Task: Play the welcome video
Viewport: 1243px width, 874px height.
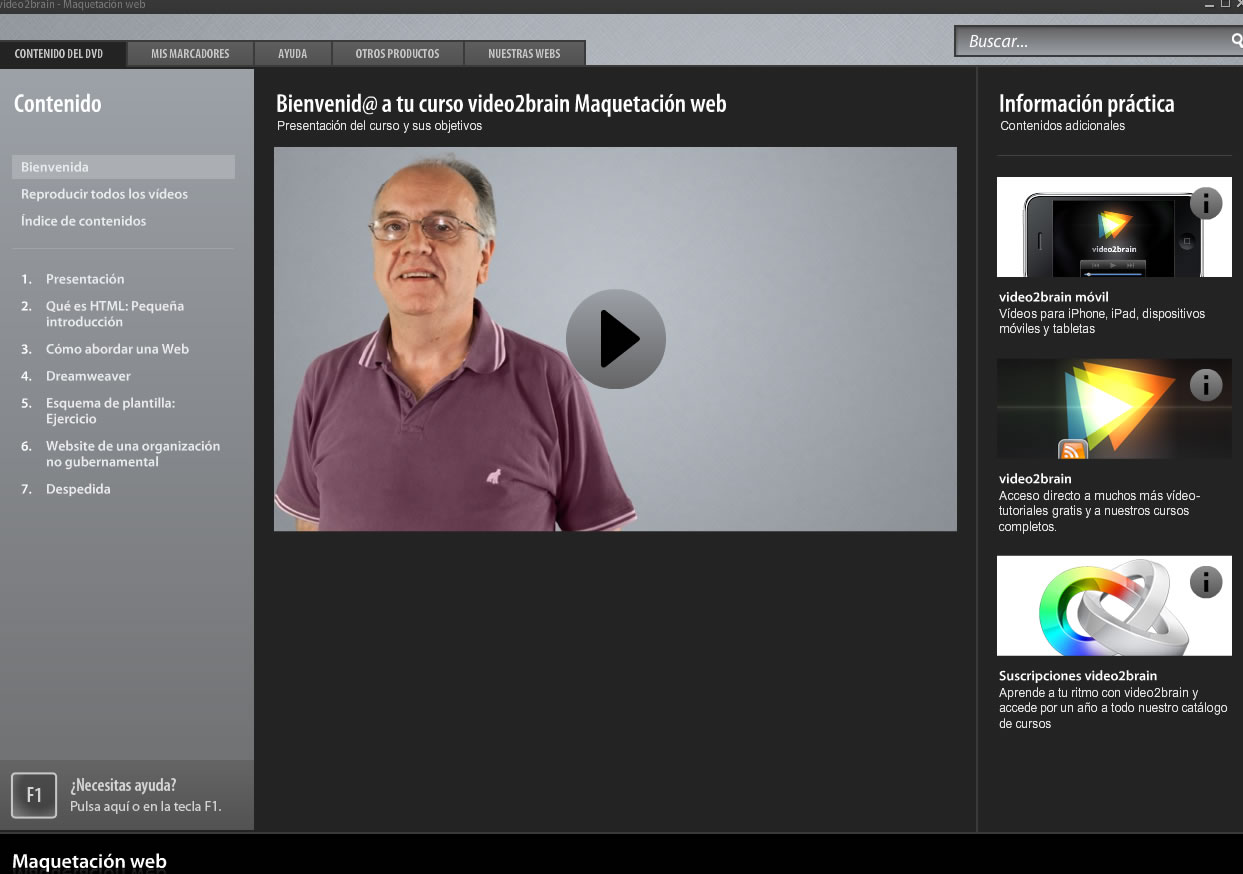Action: (x=615, y=339)
